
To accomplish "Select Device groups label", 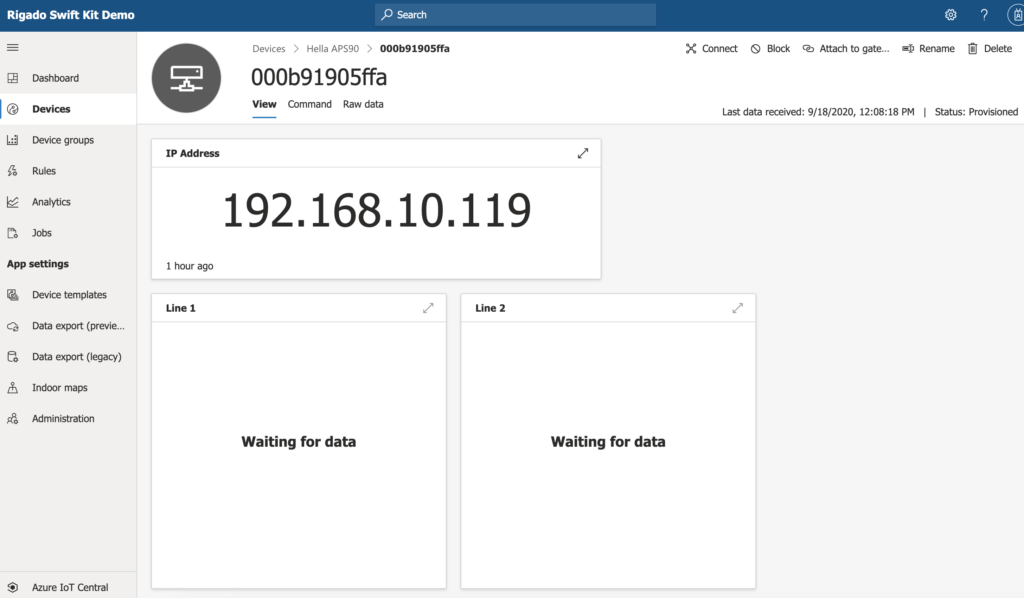I will point(63,140).
